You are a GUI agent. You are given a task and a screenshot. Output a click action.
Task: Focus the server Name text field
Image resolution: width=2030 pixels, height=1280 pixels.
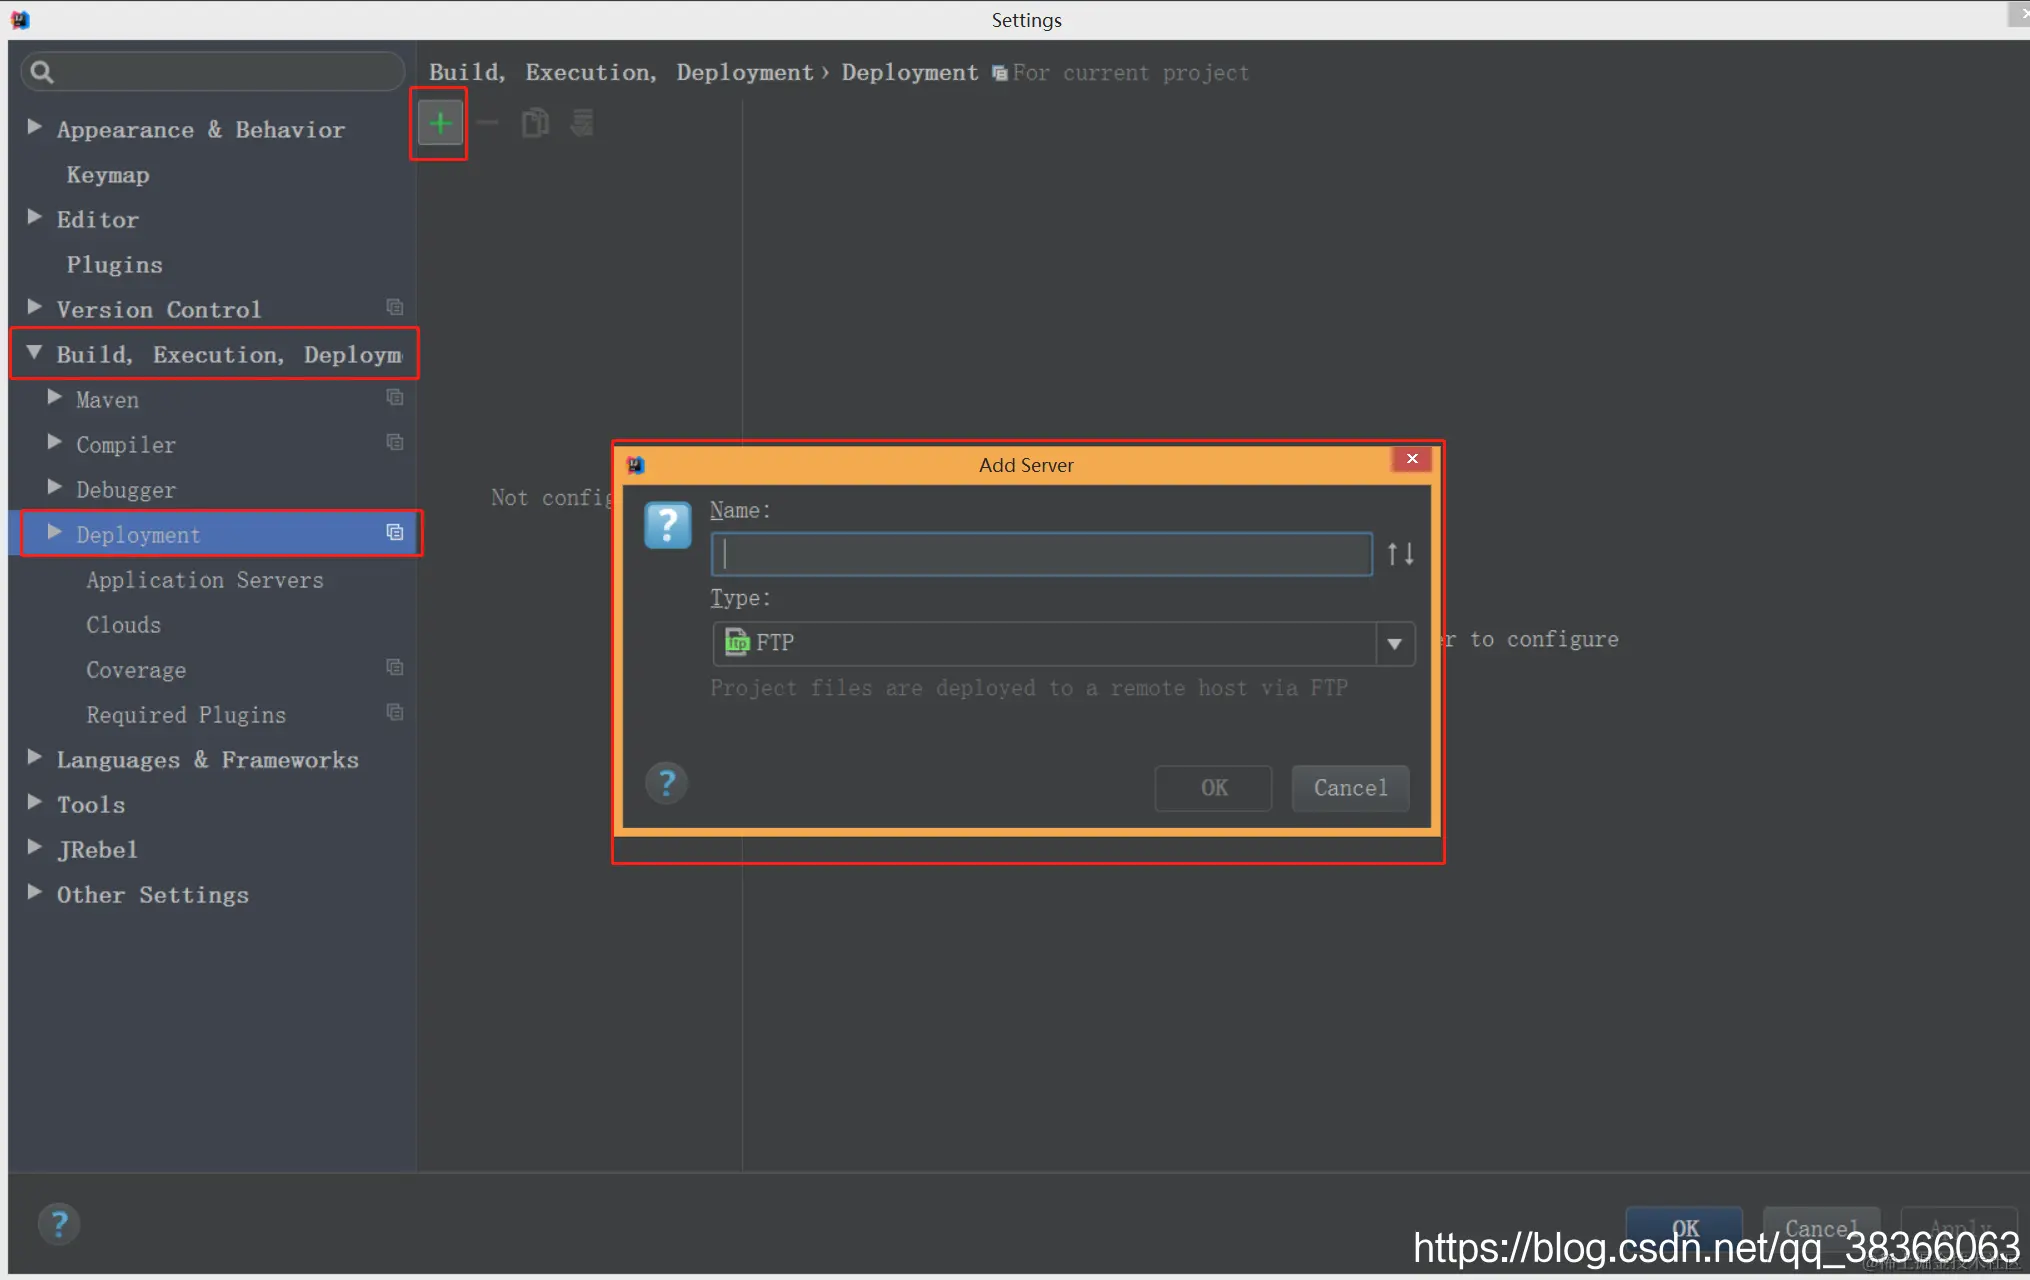click(1040, 554)
